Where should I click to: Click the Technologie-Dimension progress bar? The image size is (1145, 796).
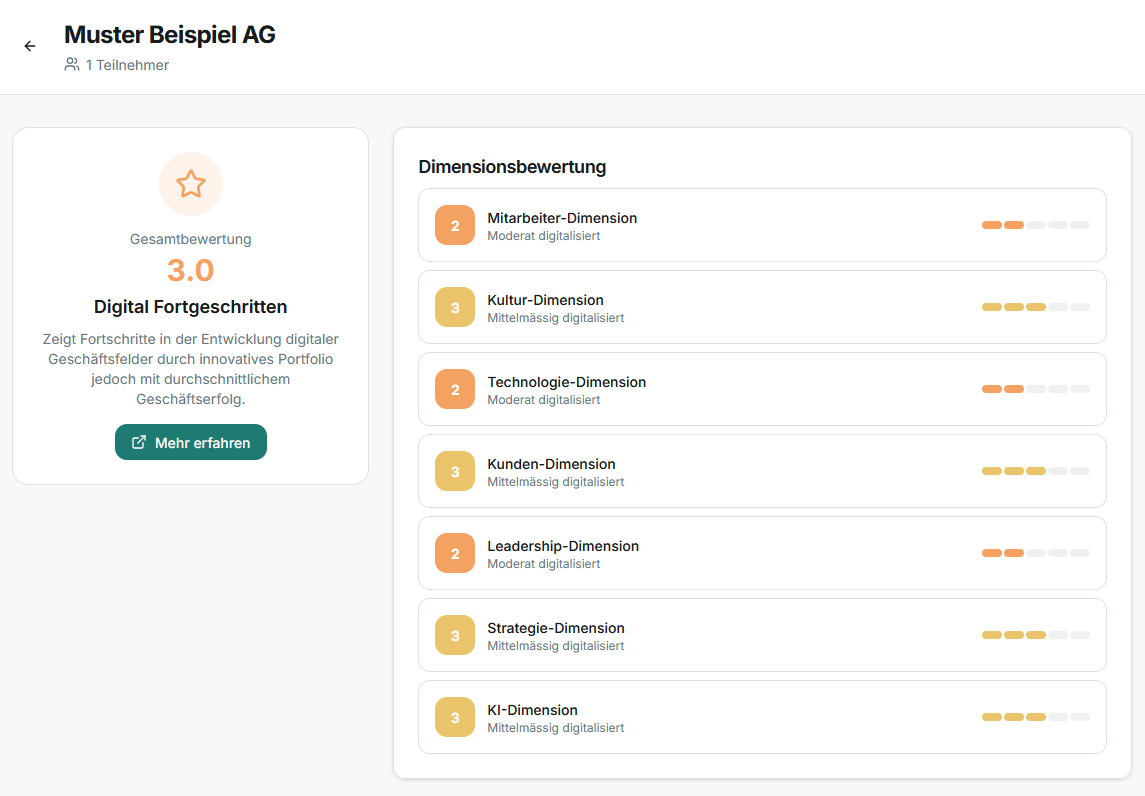[1035, 389]
